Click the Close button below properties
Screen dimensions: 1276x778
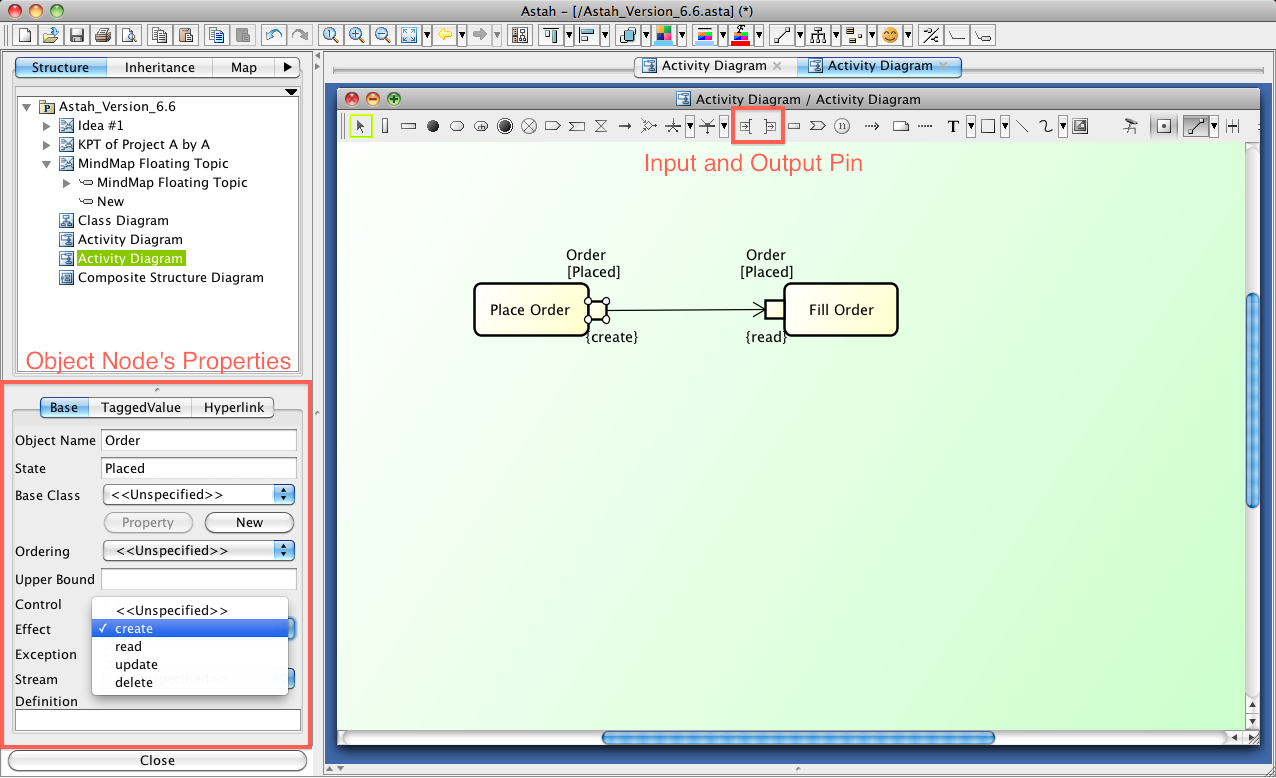click(157, 761)
